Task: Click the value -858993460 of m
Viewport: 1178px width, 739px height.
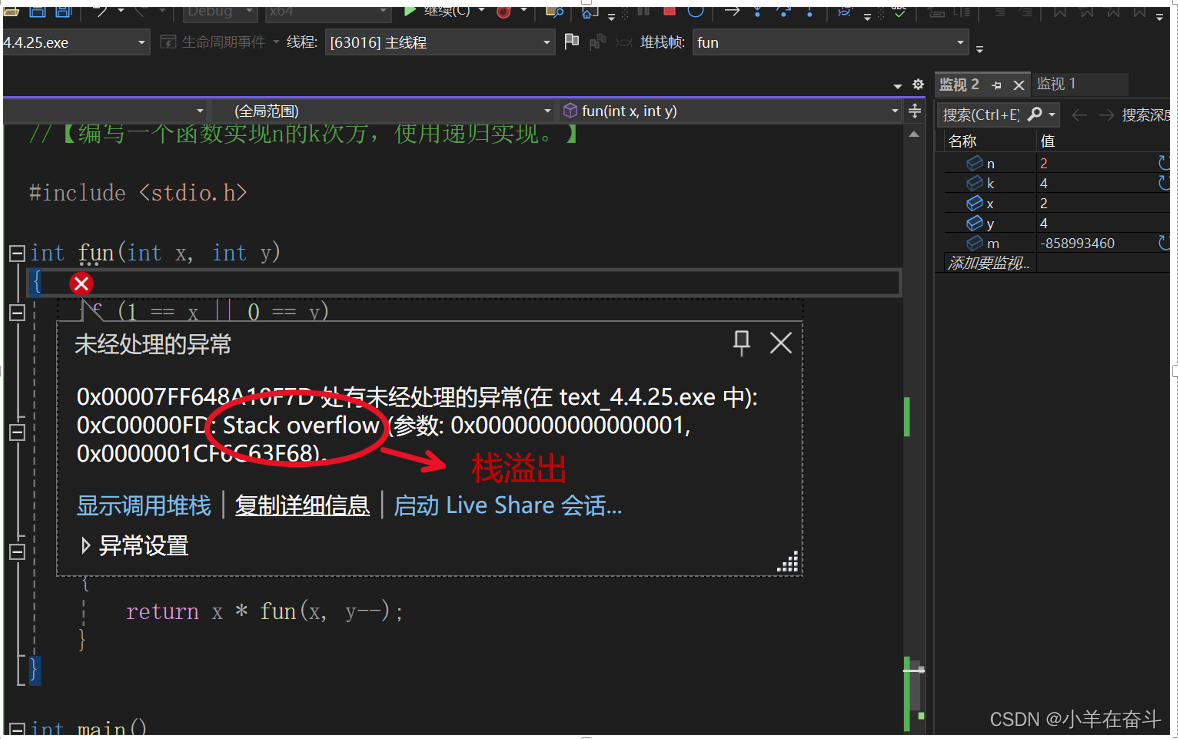Action: point(1077,243)
